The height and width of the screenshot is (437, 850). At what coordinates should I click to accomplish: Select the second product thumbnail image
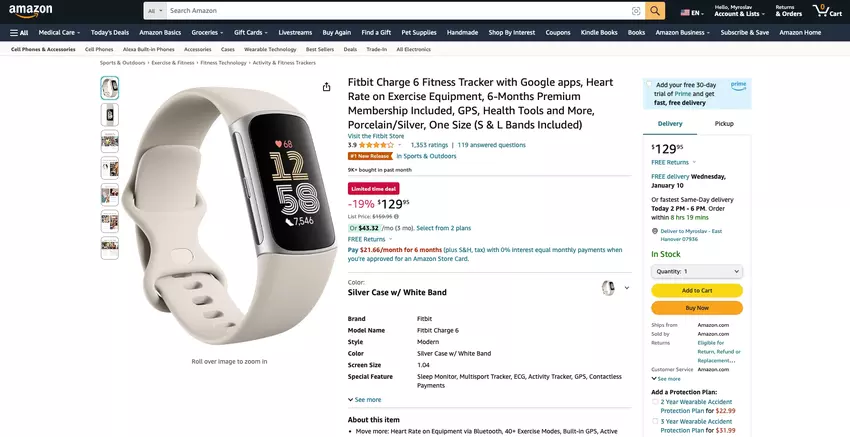pos(110,115)
